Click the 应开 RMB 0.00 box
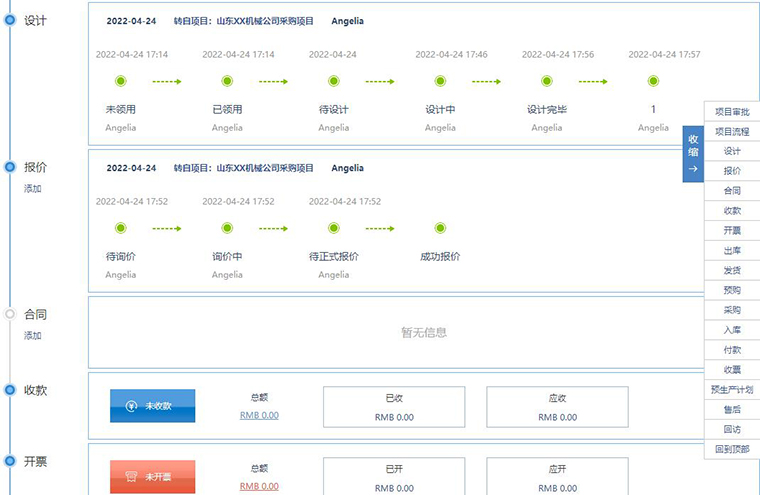 coord(557,476)
